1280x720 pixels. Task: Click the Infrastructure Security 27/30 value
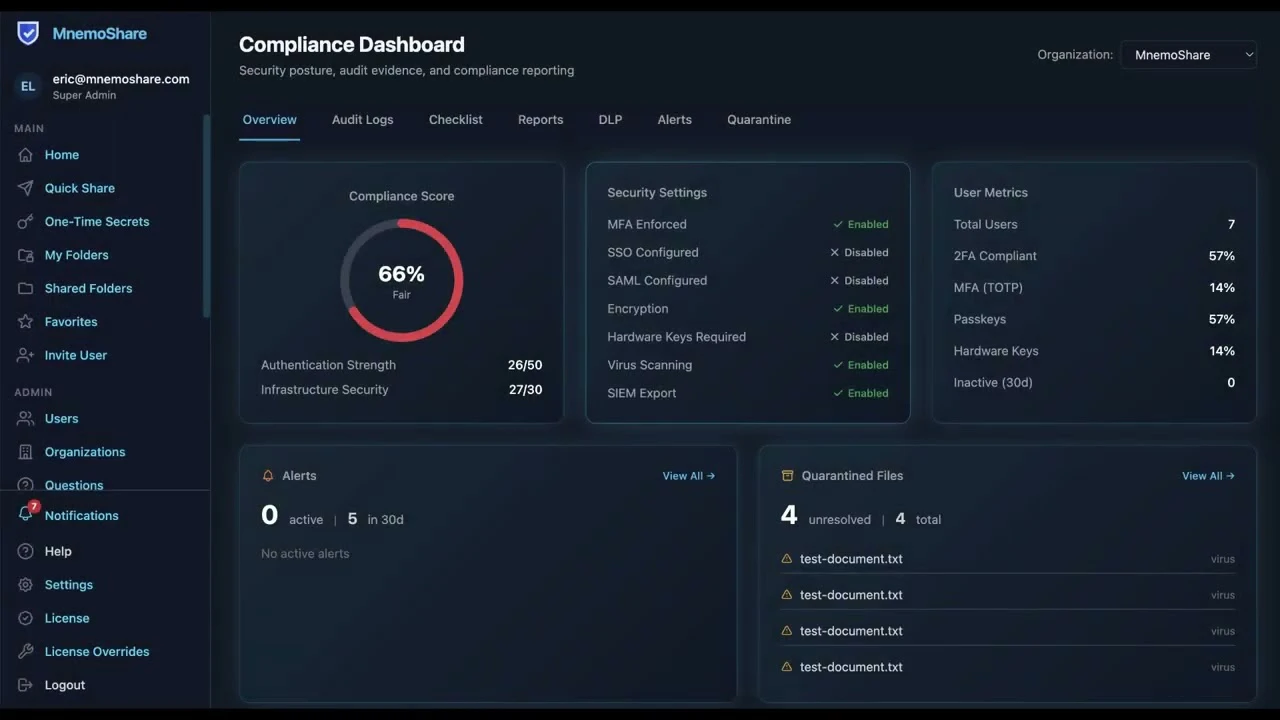[525, 390]
